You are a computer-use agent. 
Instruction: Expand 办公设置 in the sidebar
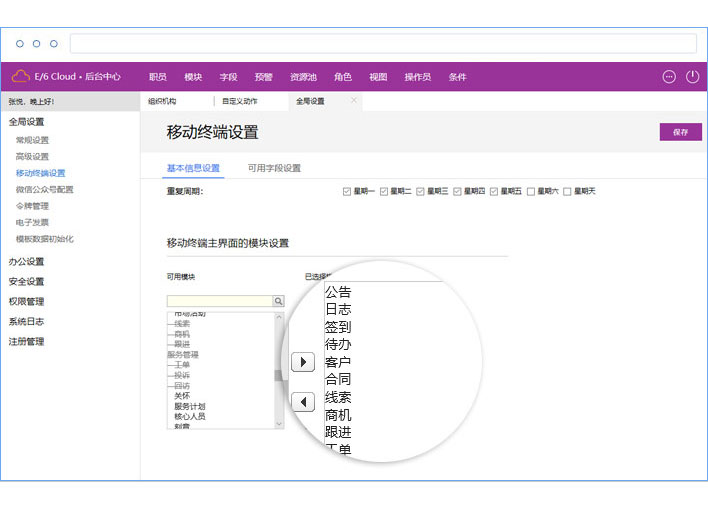[27, 261]
